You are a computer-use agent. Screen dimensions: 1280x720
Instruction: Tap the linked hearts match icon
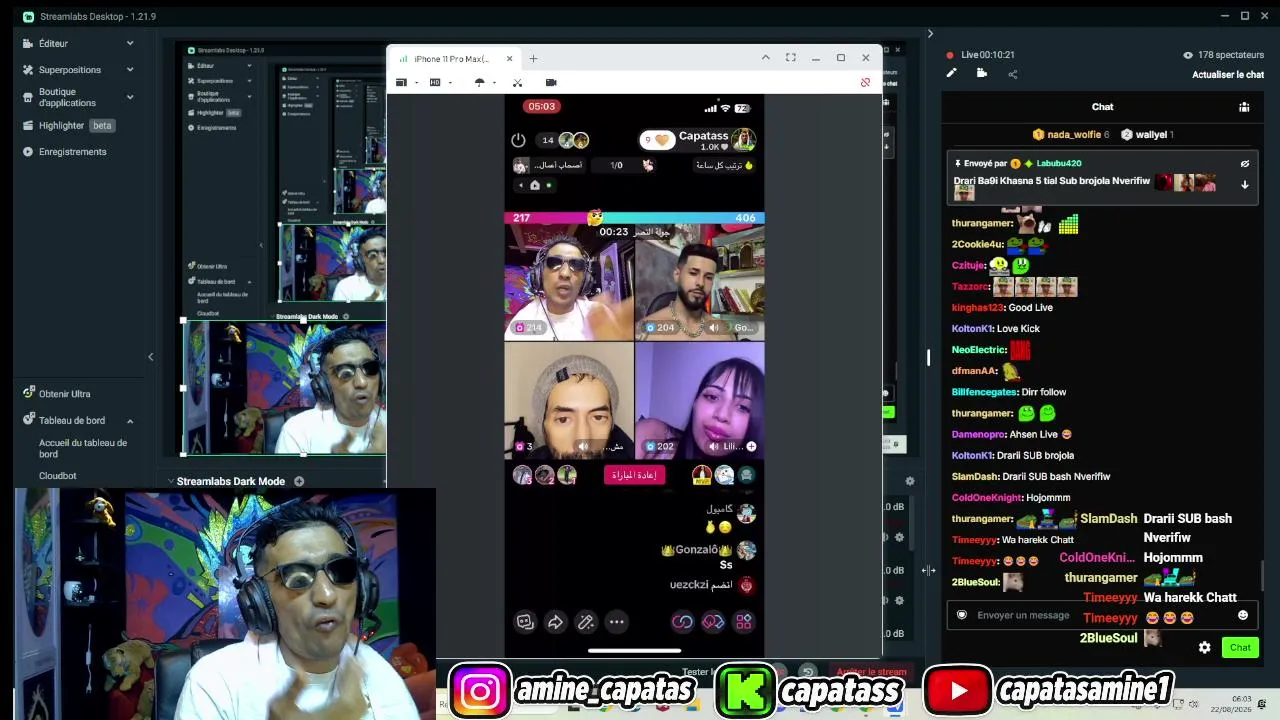click(713, 622)
